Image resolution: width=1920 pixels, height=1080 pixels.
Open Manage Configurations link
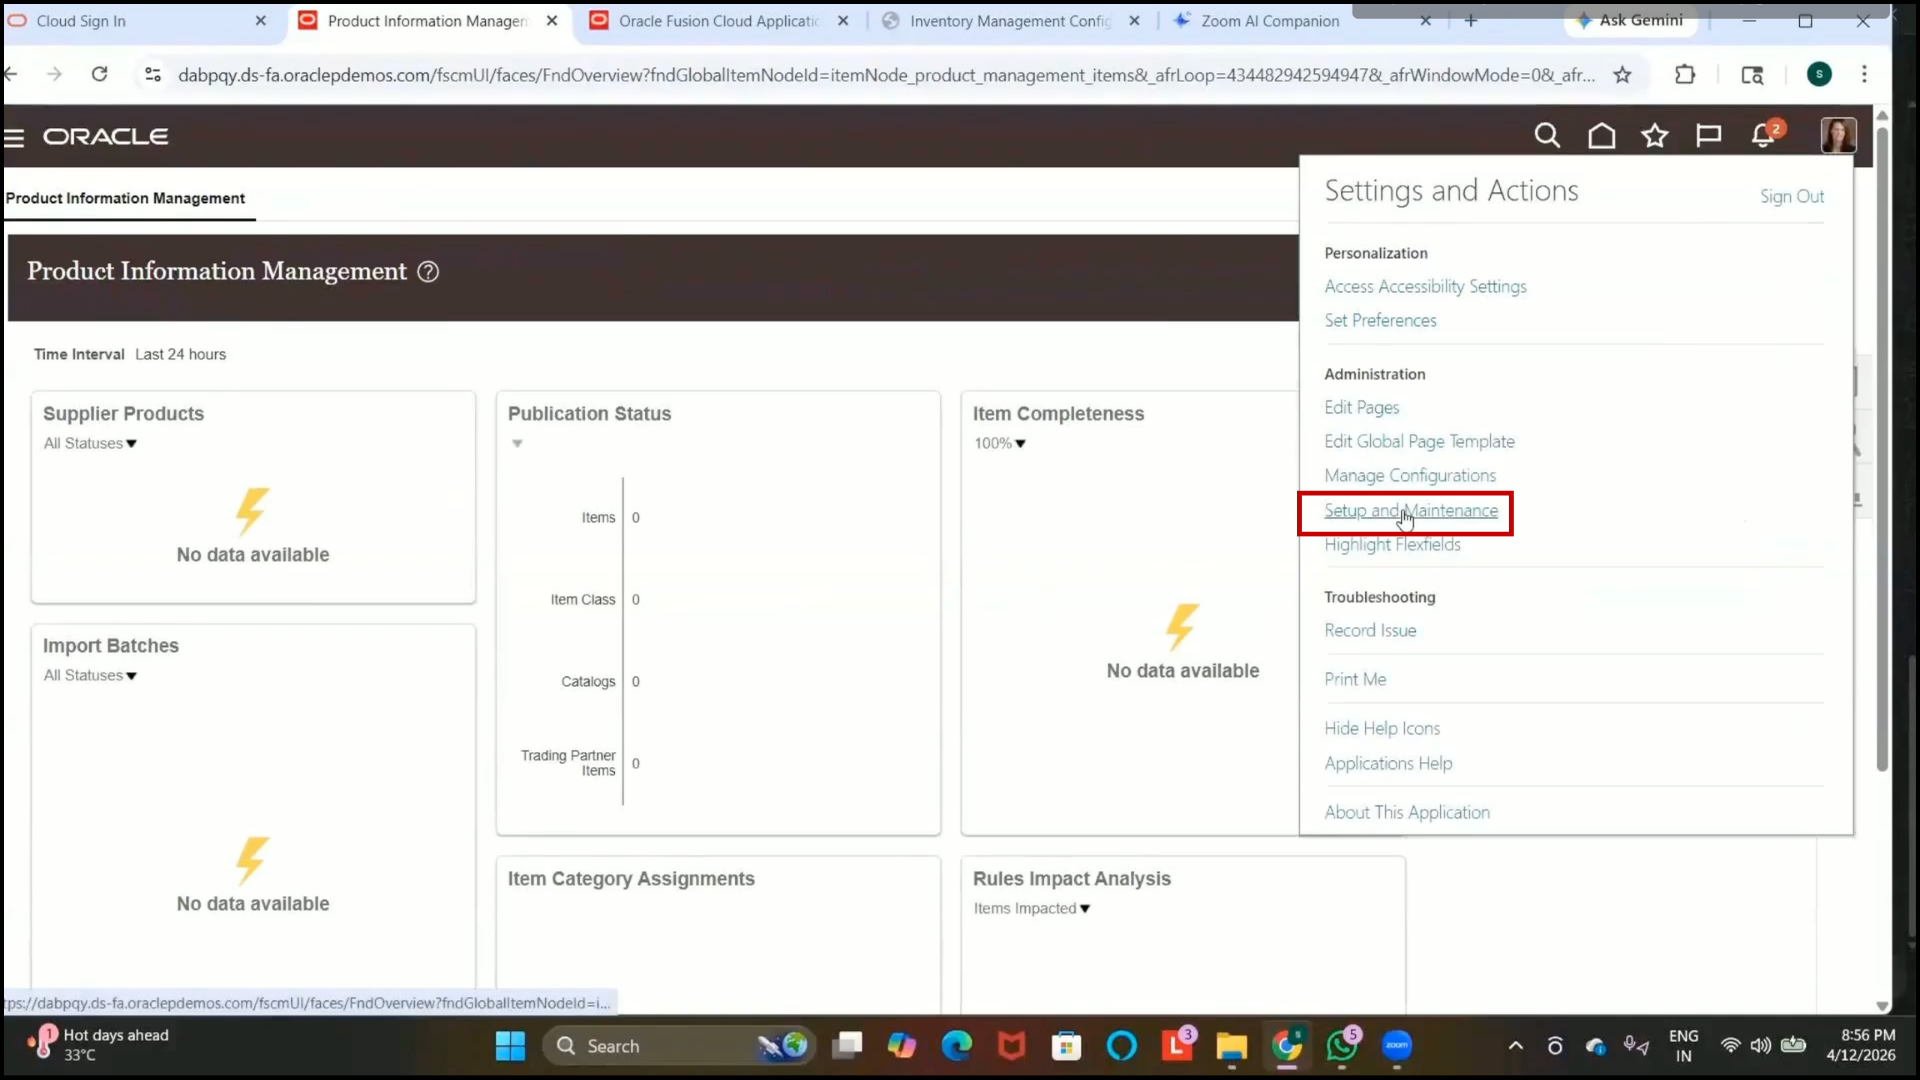pyautogui.click(x=1410, y=476)
